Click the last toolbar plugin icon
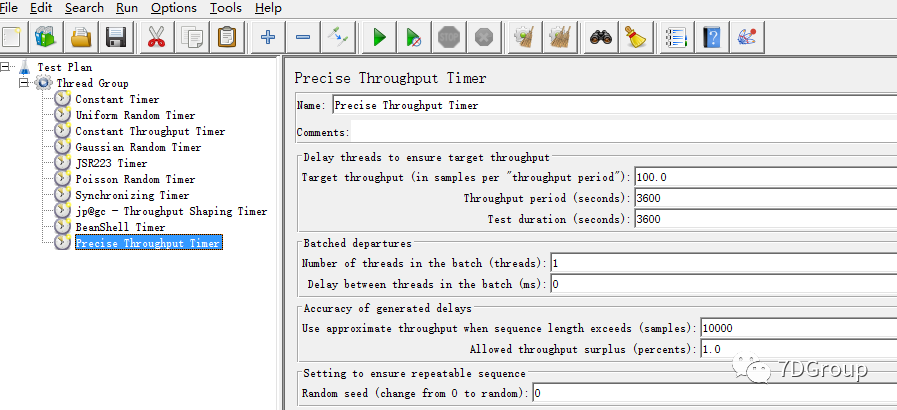Image resolution: width=897 pixels, height=410 pixels. pos(747,38)
